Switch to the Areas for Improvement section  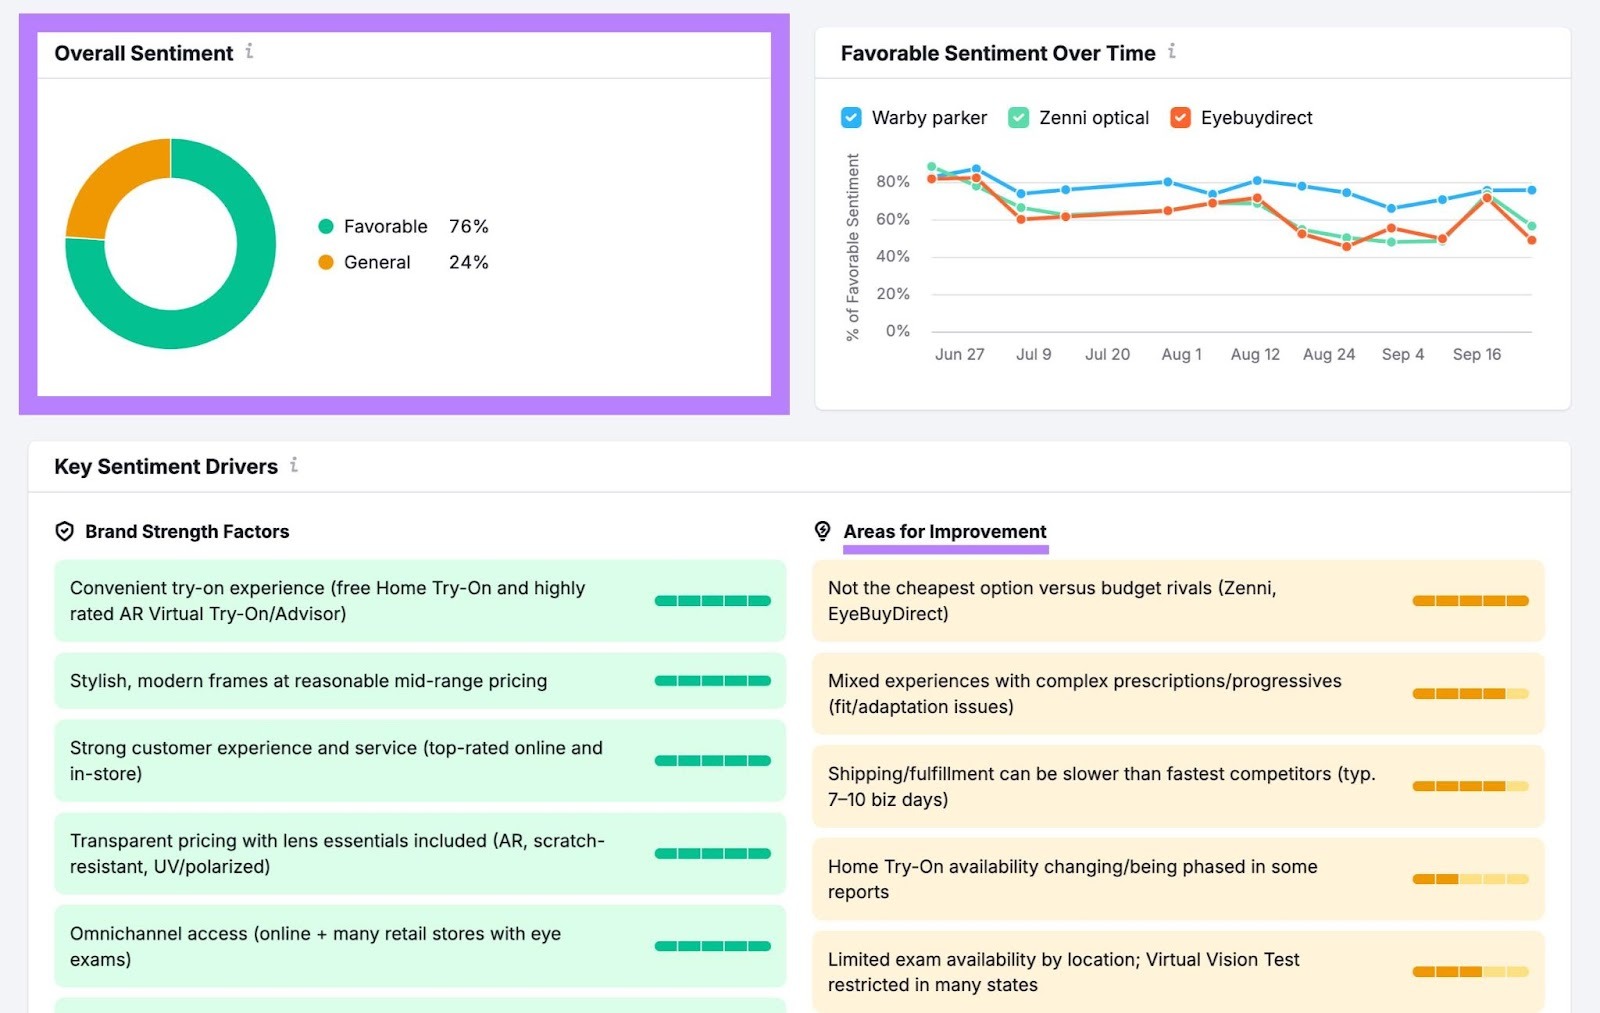tap(944, 531)
